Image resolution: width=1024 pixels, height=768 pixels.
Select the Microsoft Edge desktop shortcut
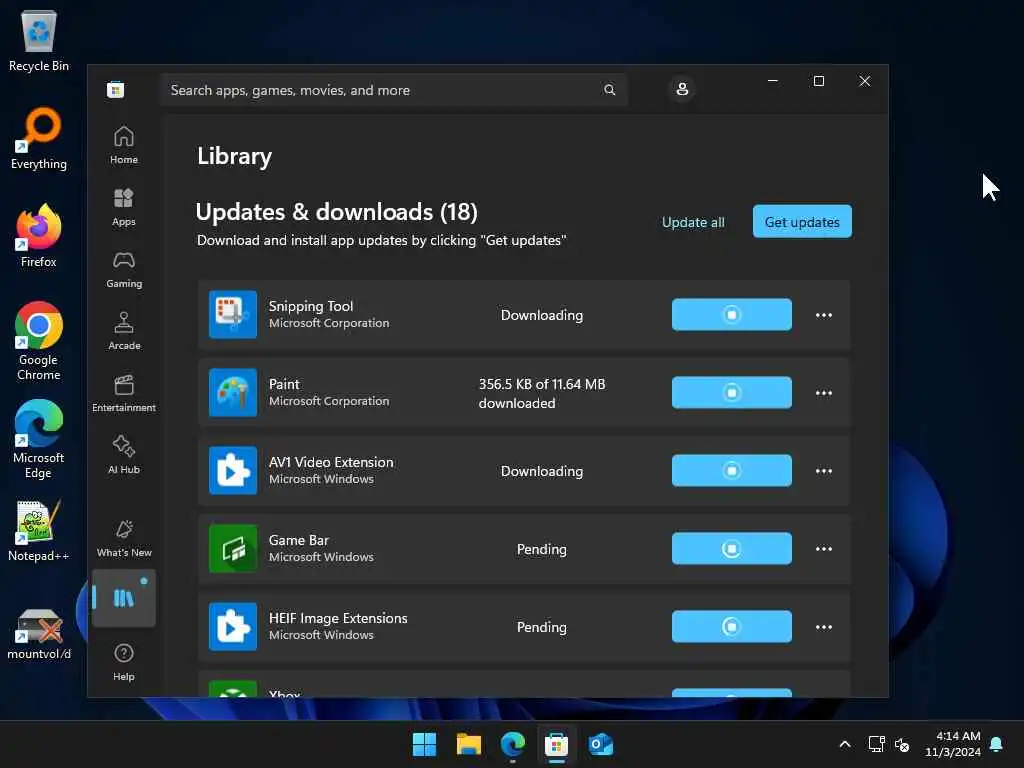[39, 439]
